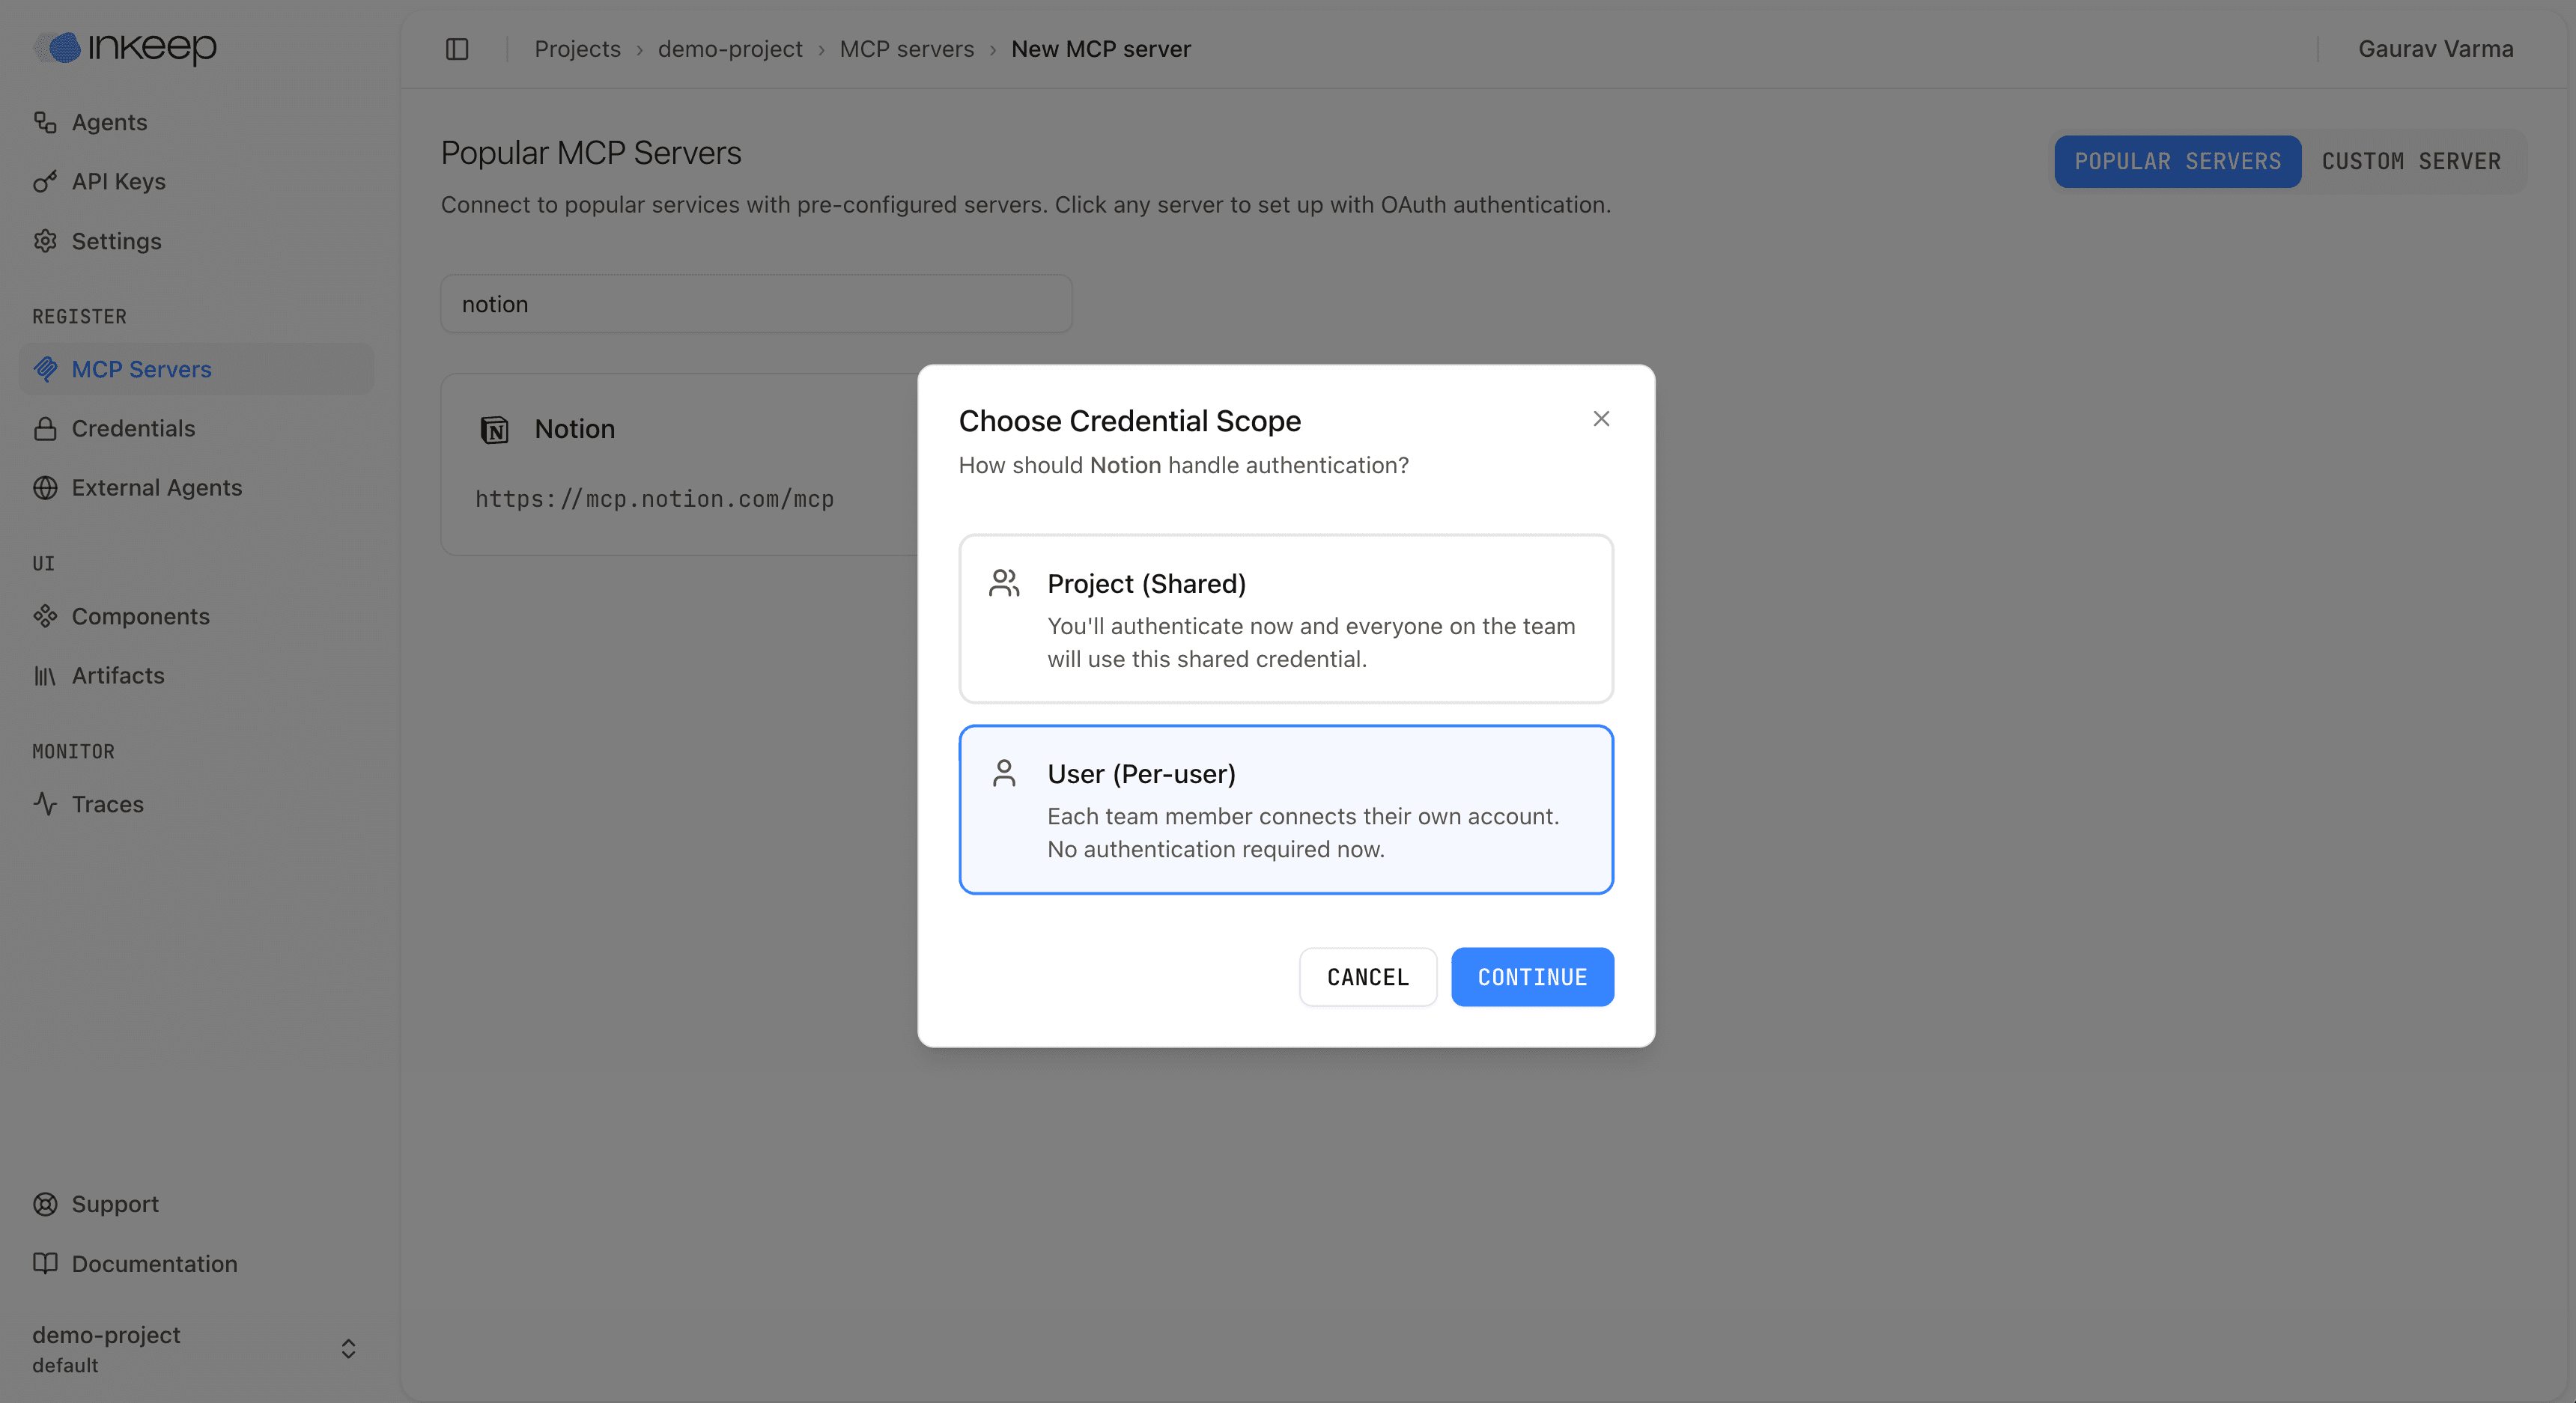Open the Traces activity icon
This screenshot has height=1403, width=2576.
coord(45,804)
